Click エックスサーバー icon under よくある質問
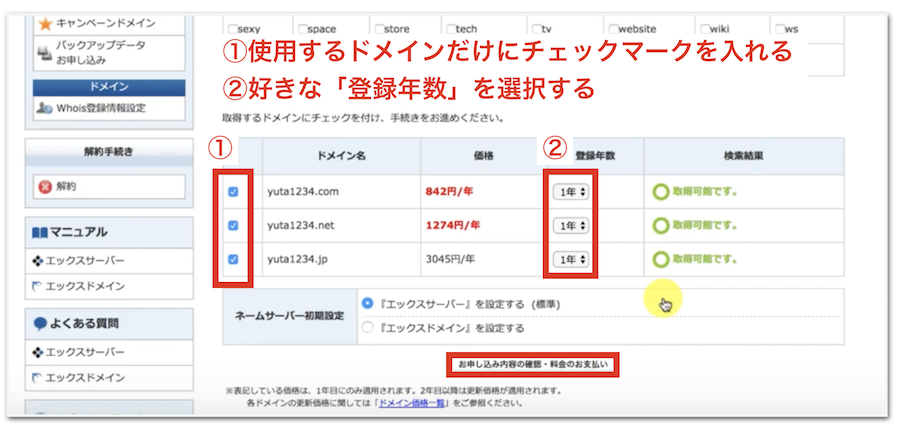 pyautogui.click(x=38, y=352)
